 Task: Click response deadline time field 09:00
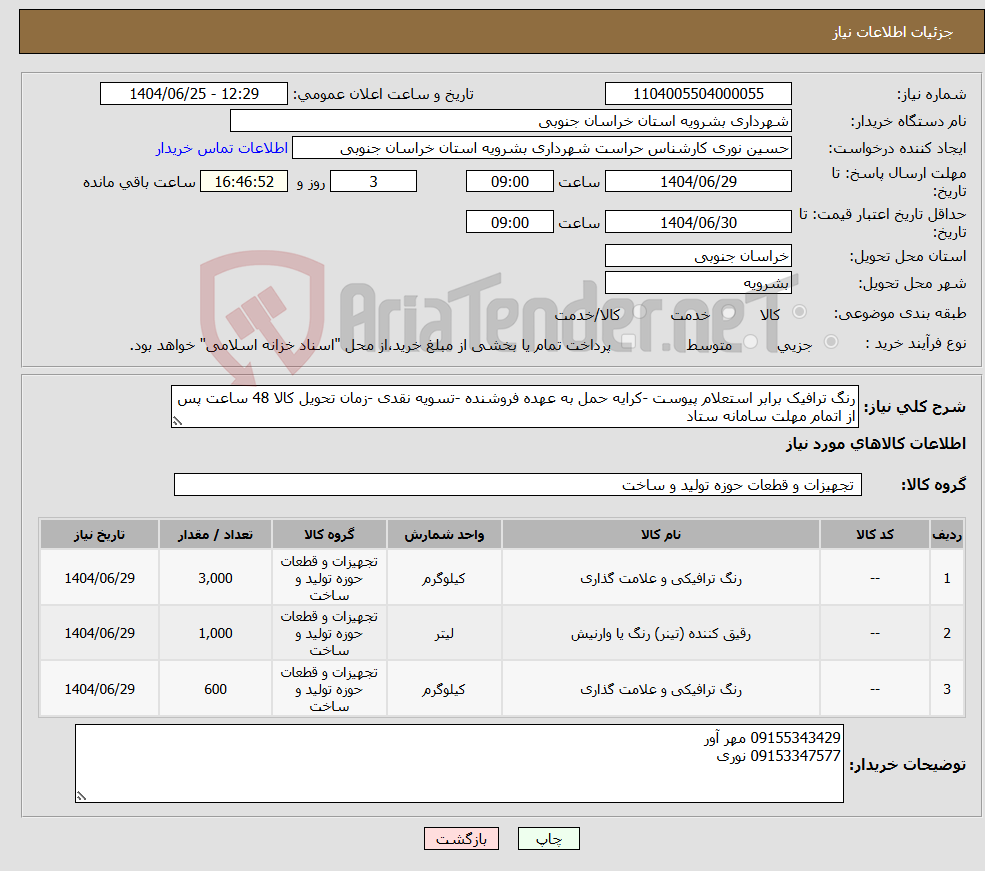click(509, 181)
